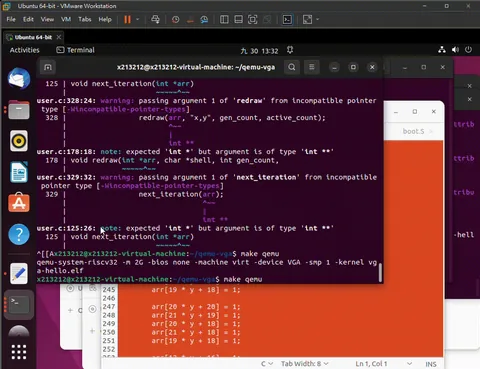Viewport: 480px width, 369px height.
Task: Take a snapshot of the virtual machine
Action: (175, 20)
